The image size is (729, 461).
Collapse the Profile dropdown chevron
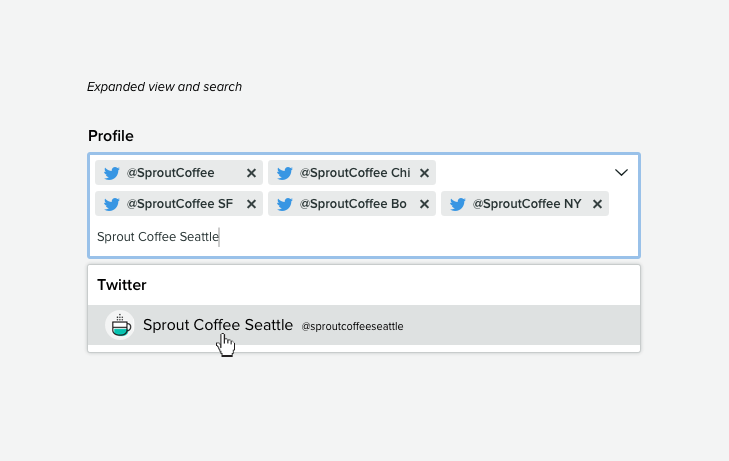621,172
